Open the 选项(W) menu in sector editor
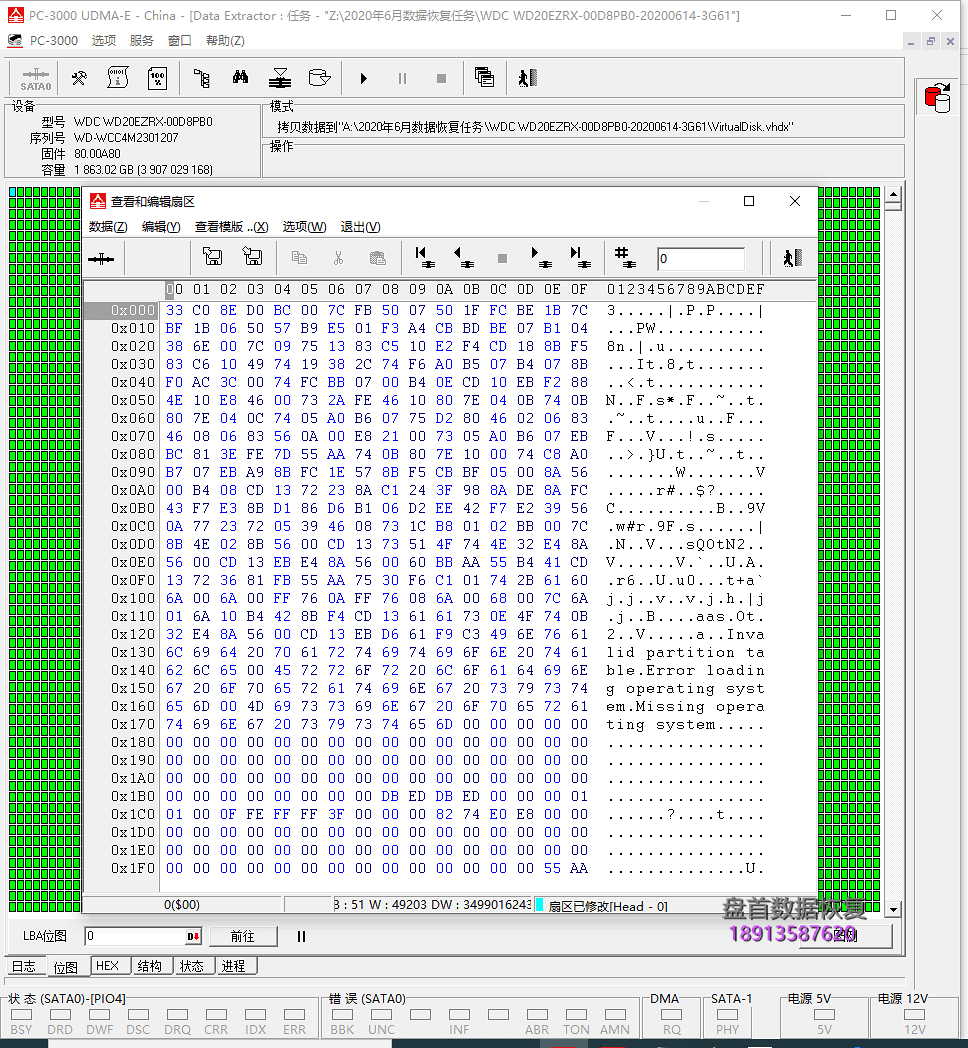 click(304, 227)
